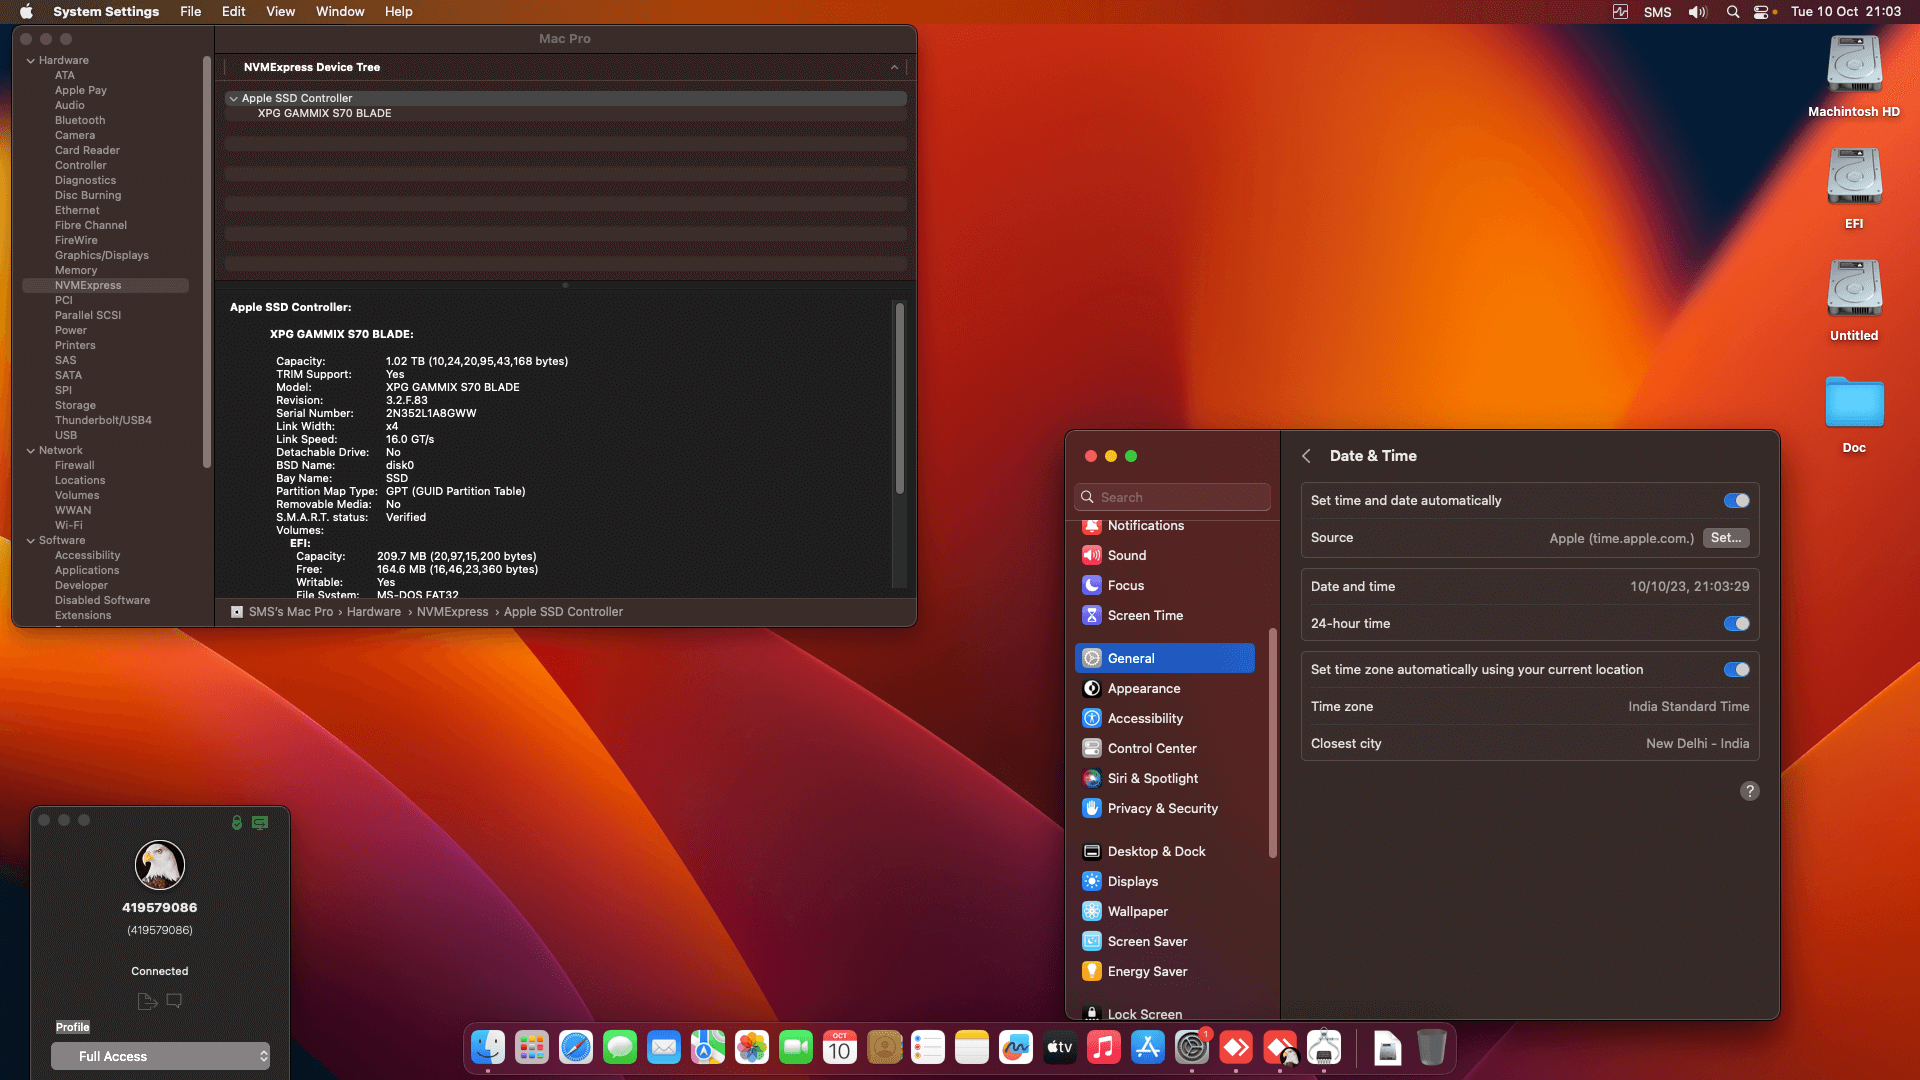Collapse the NVMExpress Device Tree section
The height and width of the screenshot is (1080, 1920).
click(x=894, y=67)
